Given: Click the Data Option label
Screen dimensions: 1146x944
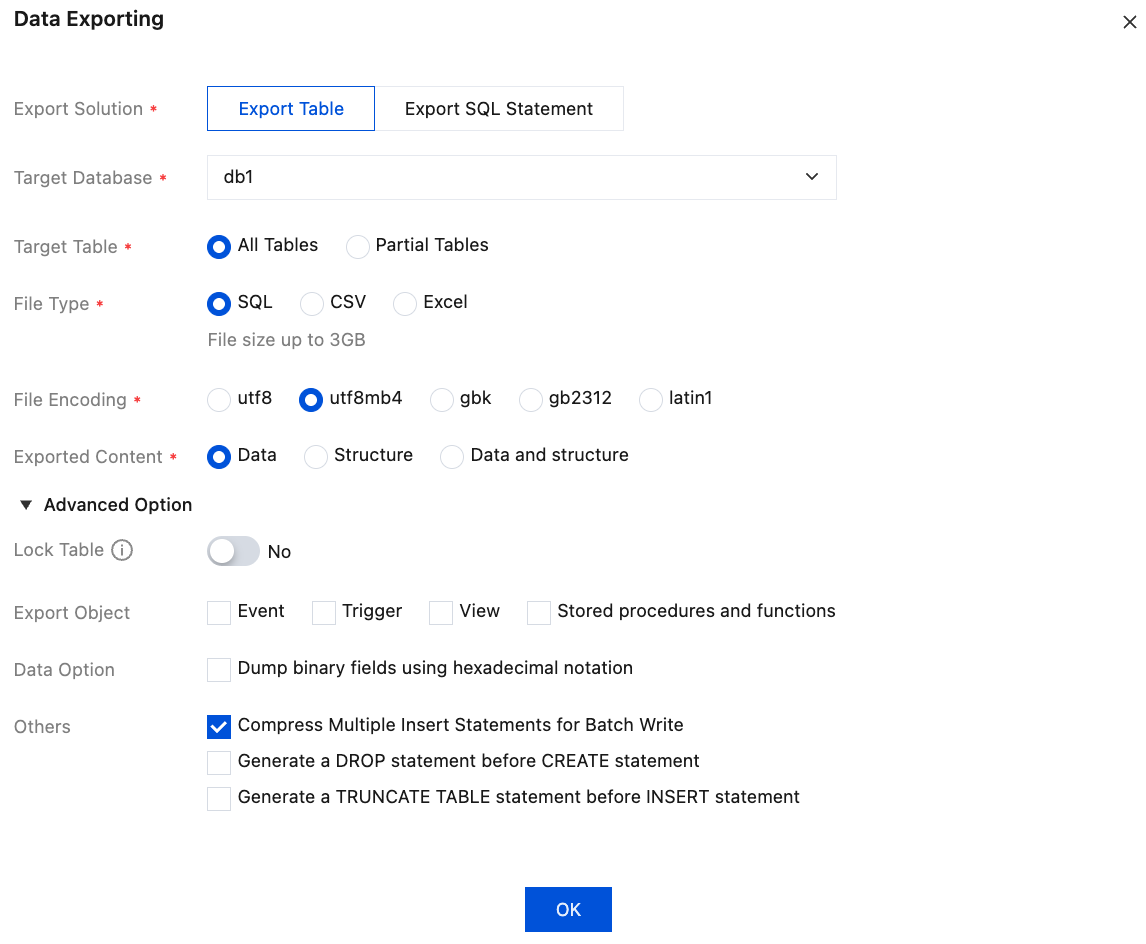Looking at the screenshot, I should [x=64, y=670].
